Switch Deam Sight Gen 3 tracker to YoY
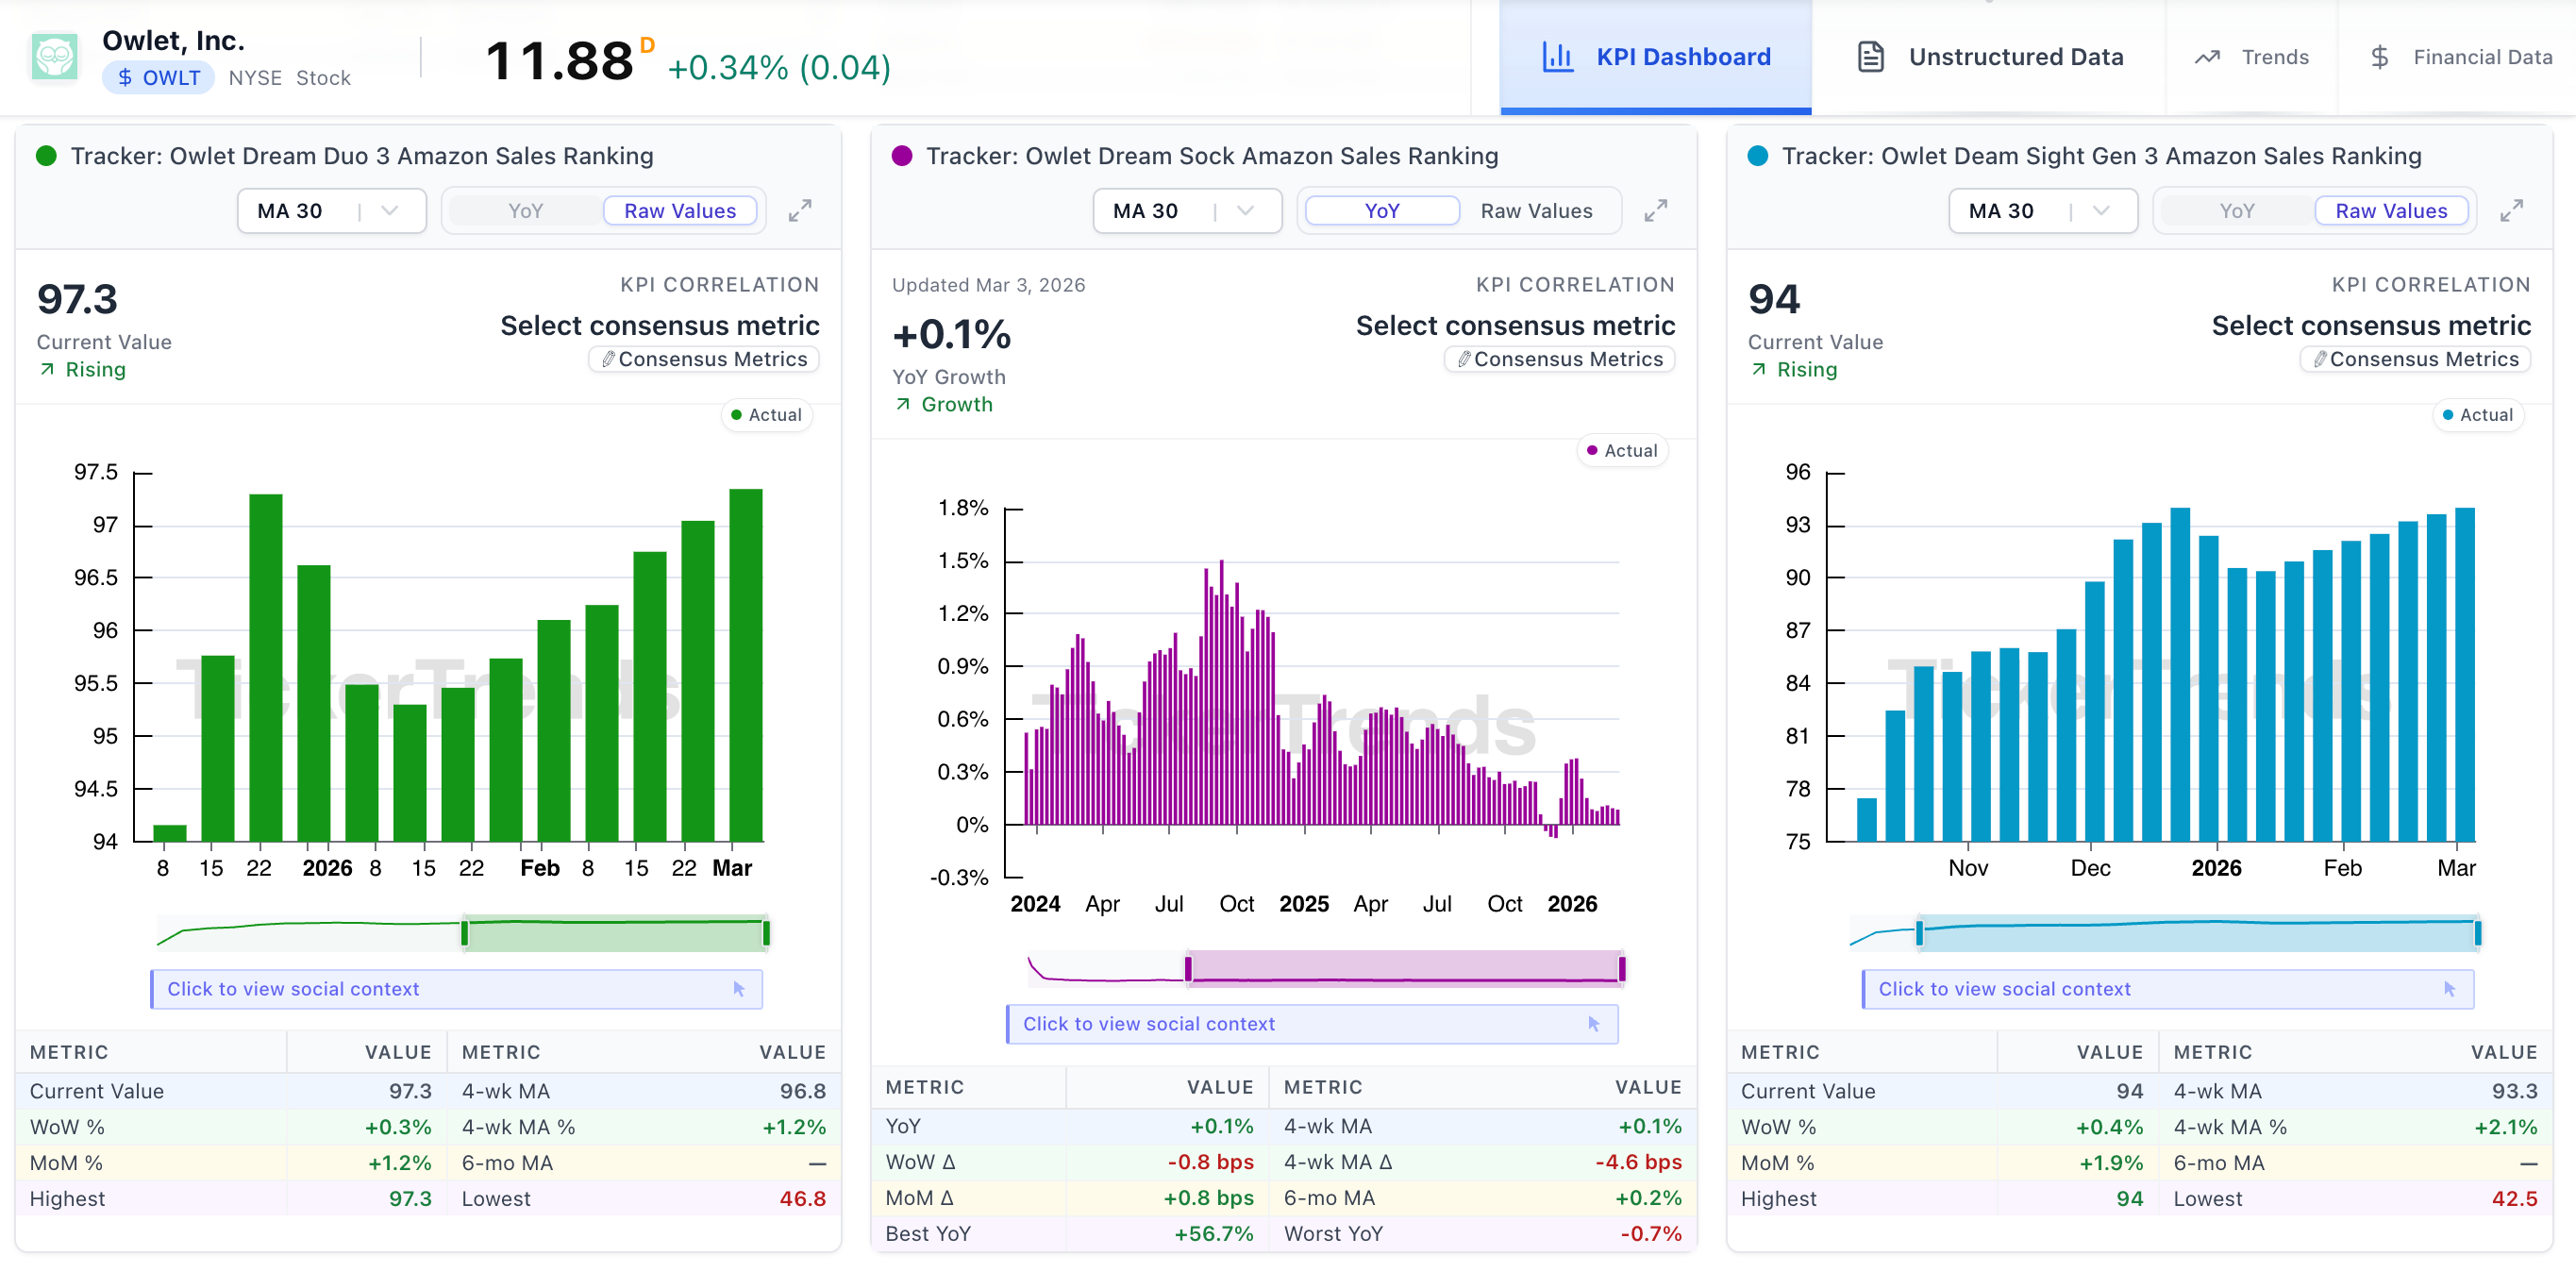The height and width of the screenshot is (1272, 2576). point(2236,211)
